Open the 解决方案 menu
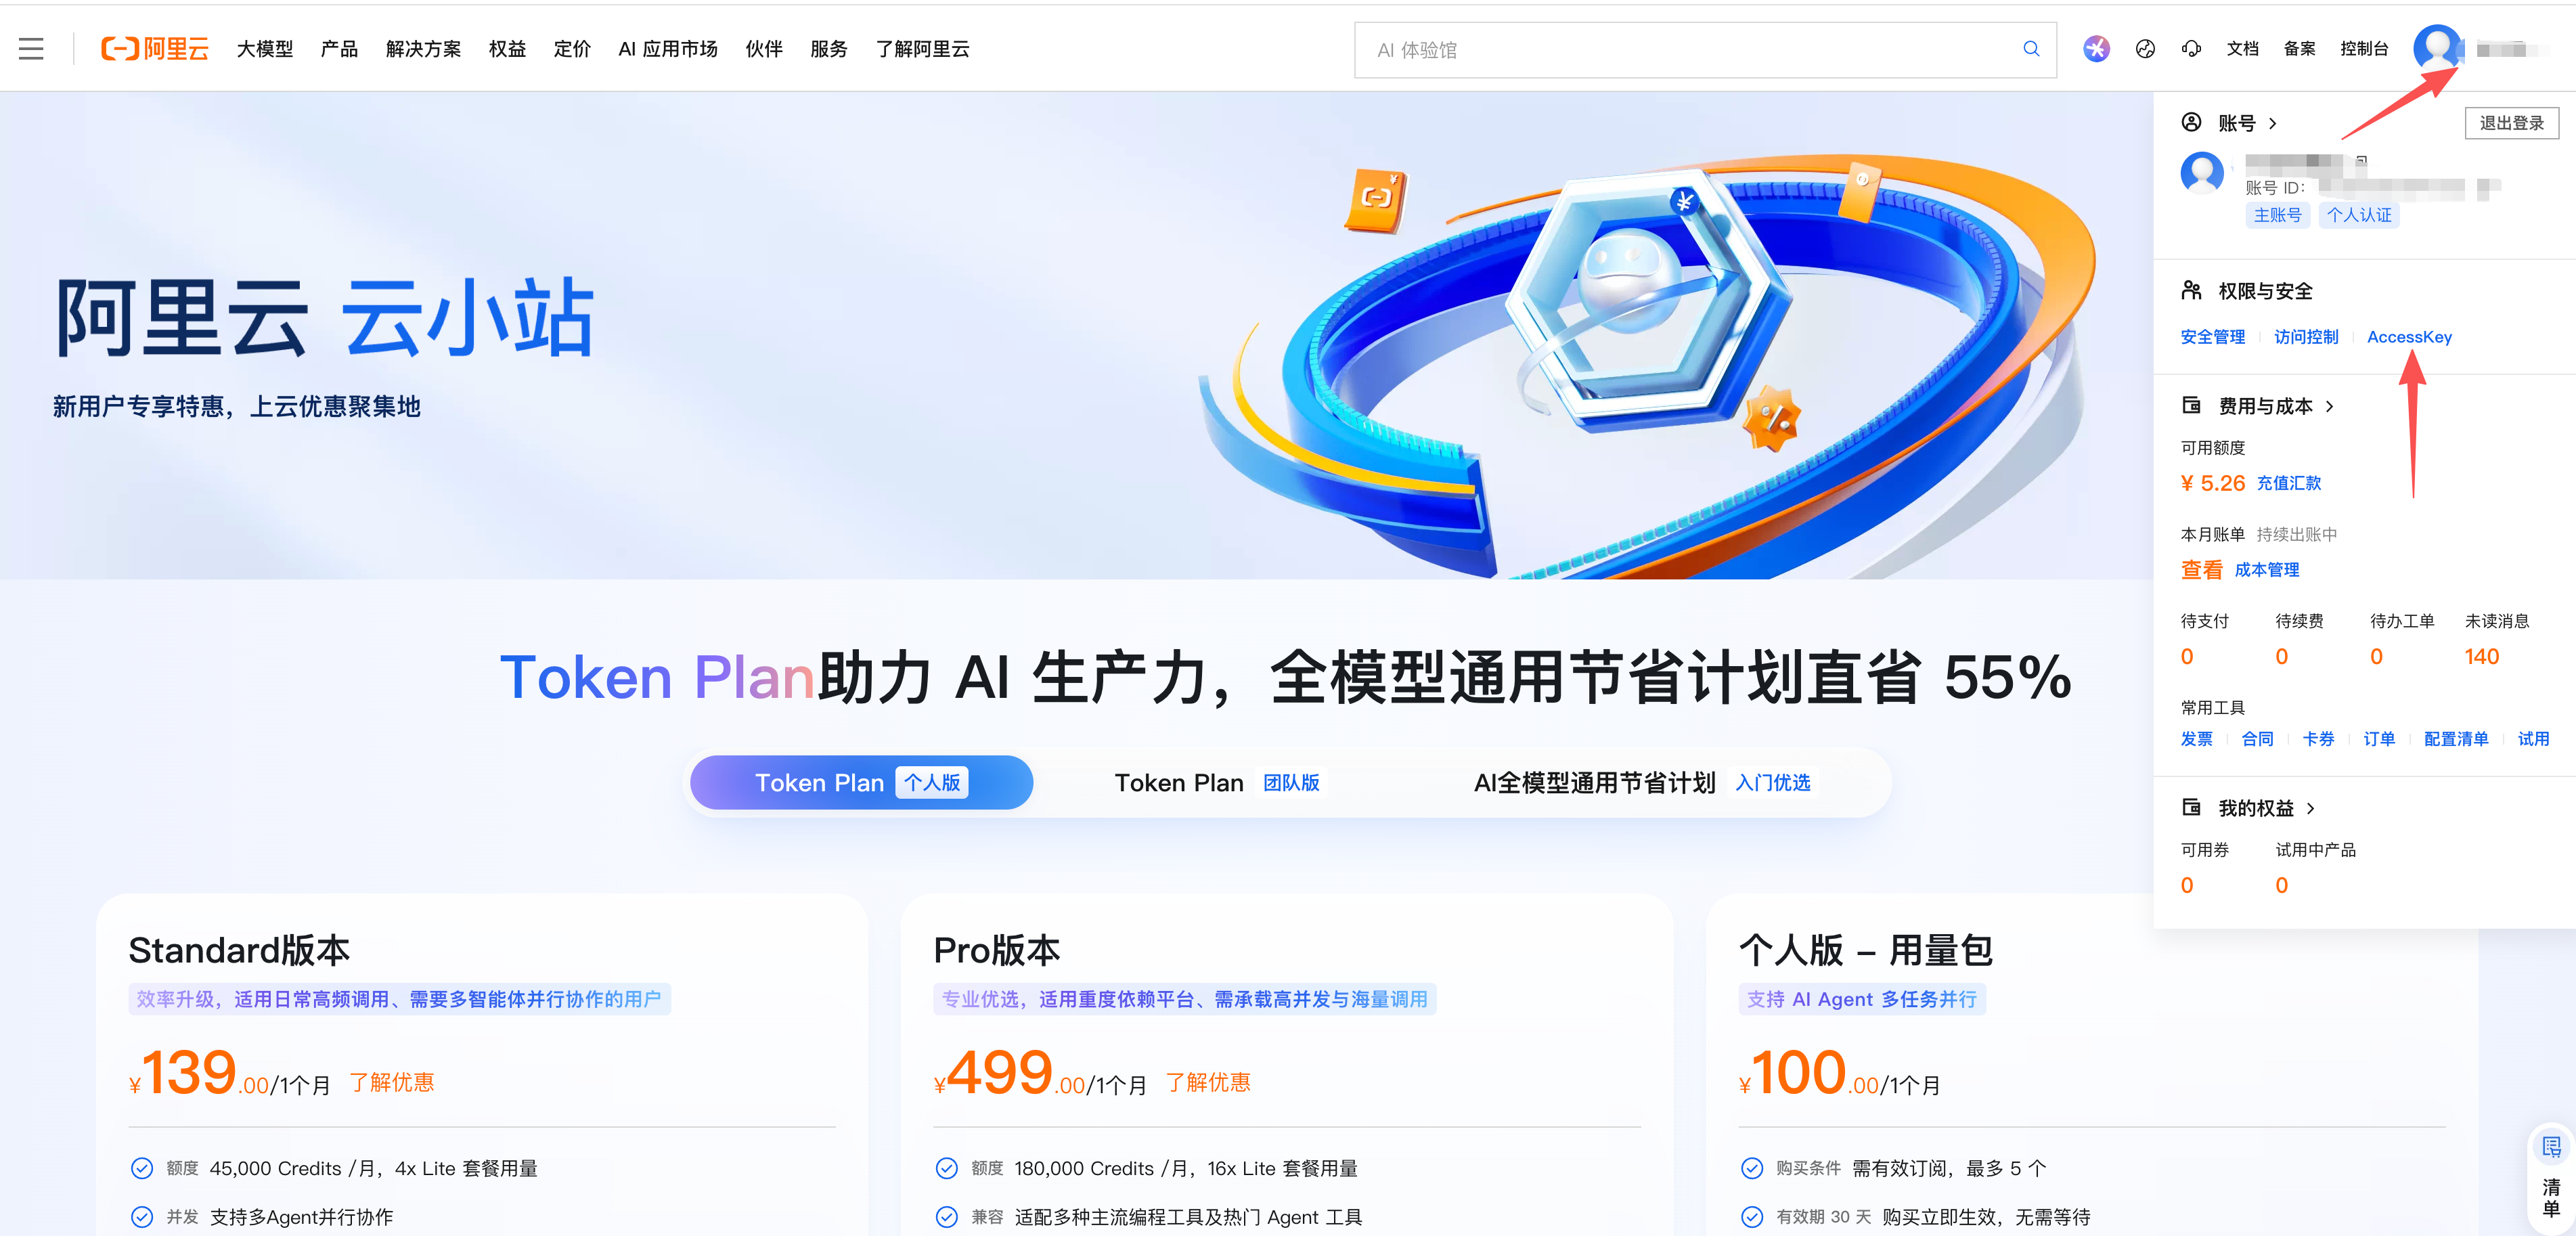2576x1236 pixels. pos(423,49)
